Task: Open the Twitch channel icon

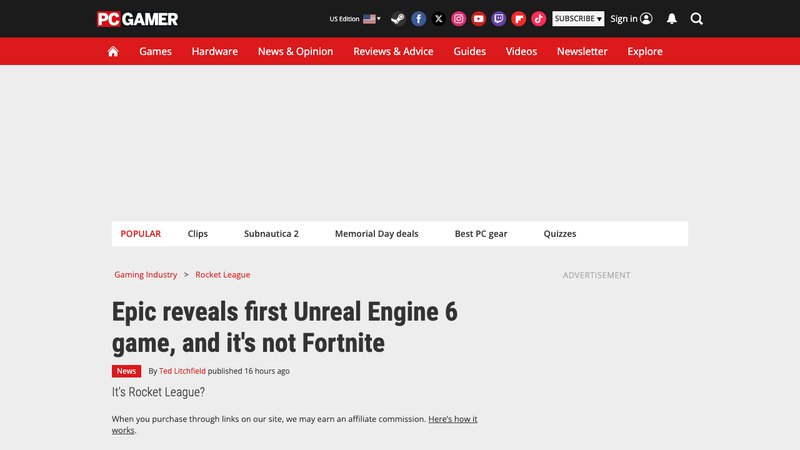Action: point(498,19)
